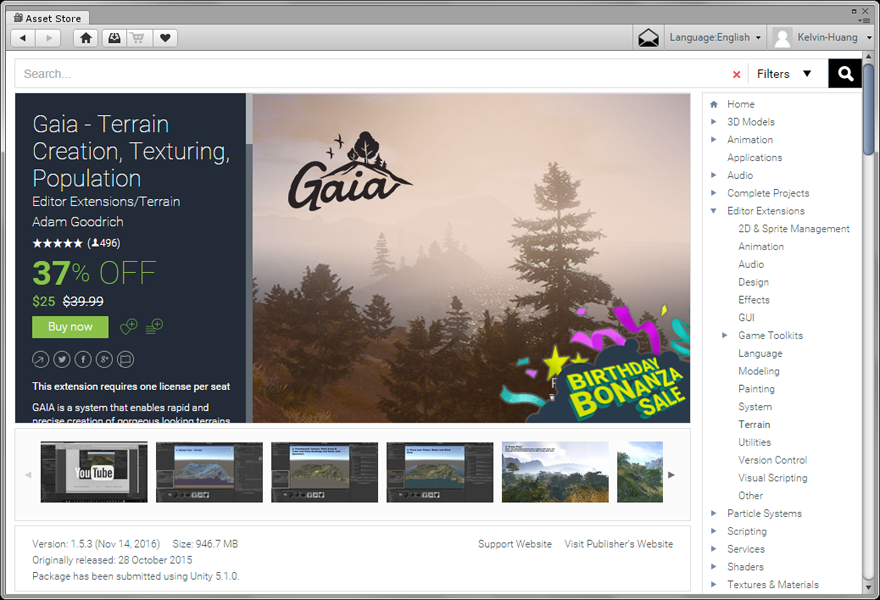Expand the 3D Models category
The image size is (880, 600).
tap(714, 122)
